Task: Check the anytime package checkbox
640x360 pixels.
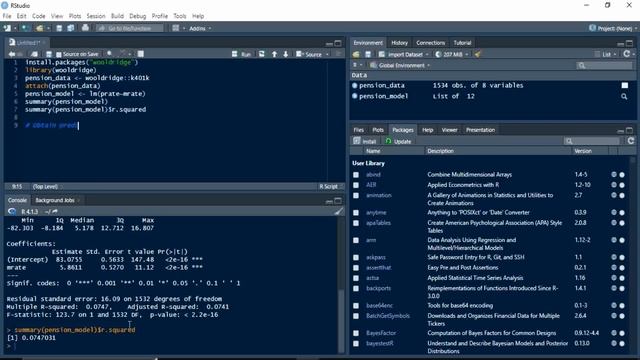Action: click(x=356, y=213)
